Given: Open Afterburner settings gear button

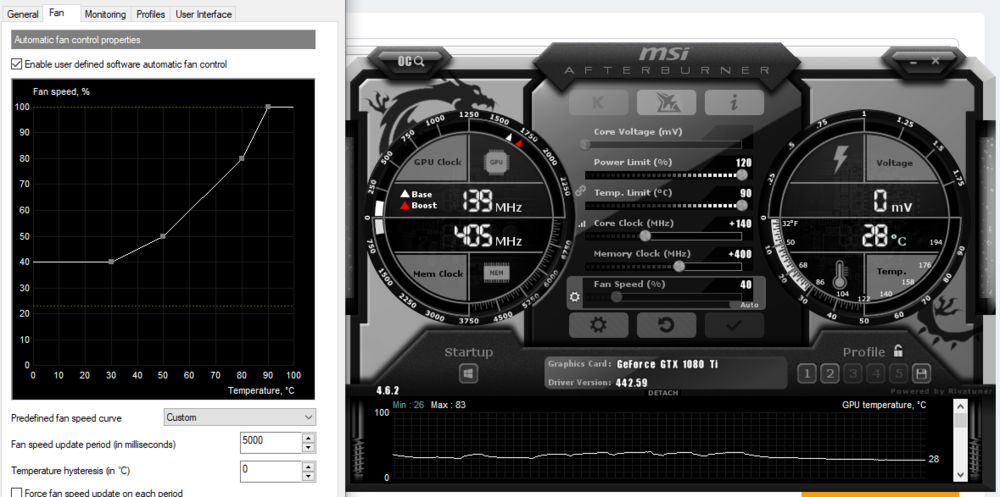Looking at the screenshot, I should tap(598, 325).
